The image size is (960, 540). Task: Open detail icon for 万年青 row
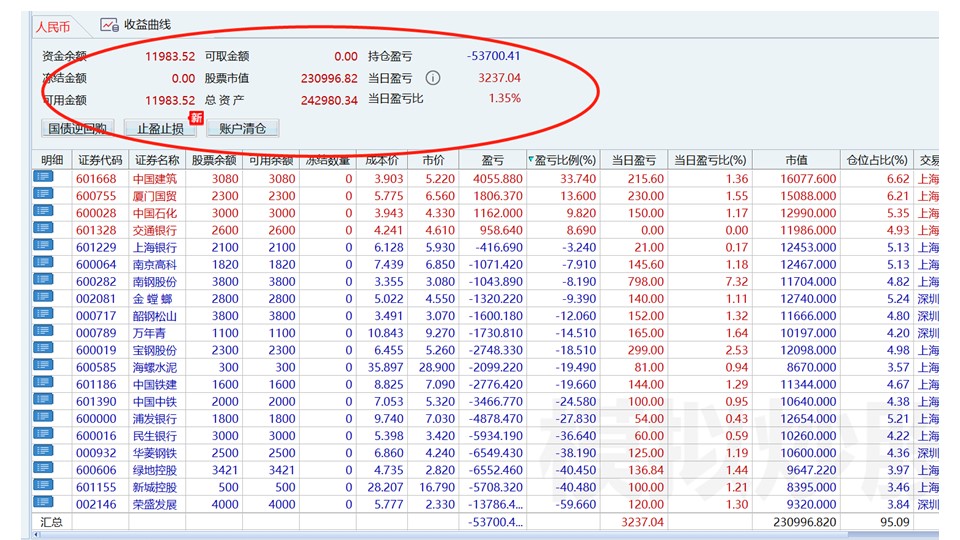(x=43, y=331)
